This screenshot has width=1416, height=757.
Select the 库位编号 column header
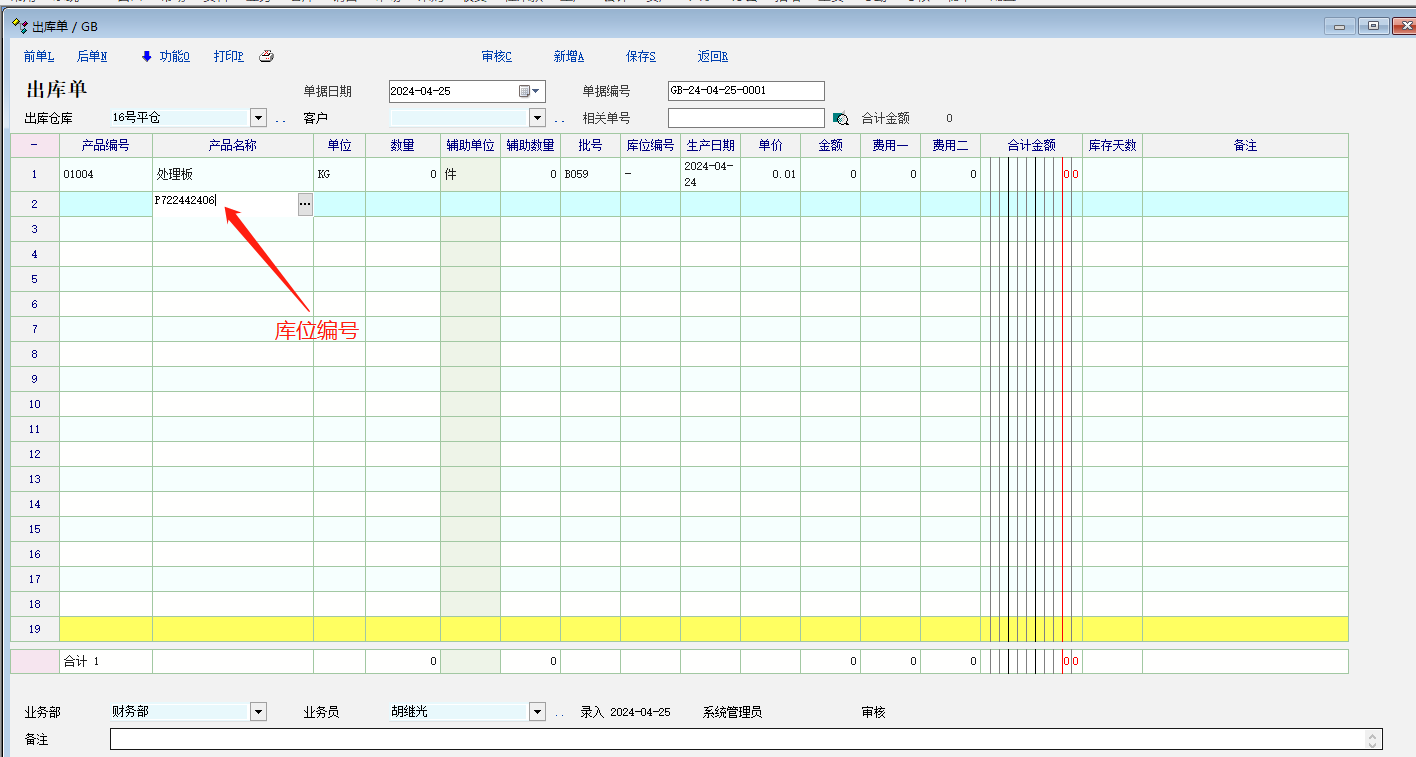coord(650,146)
